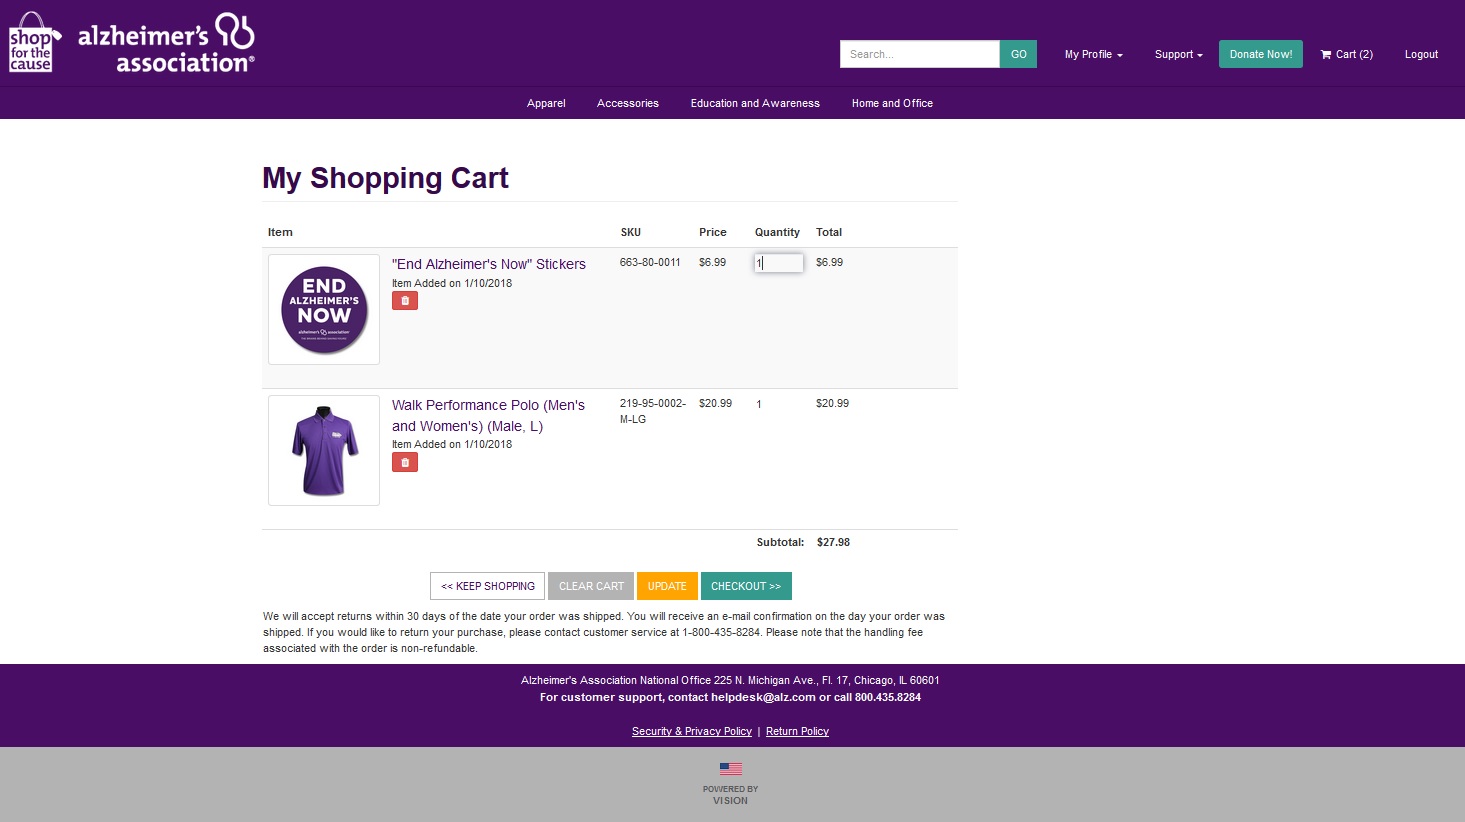
Task: Click the 'Shop for the Cause' bag logo
Action: pos(33,42)
